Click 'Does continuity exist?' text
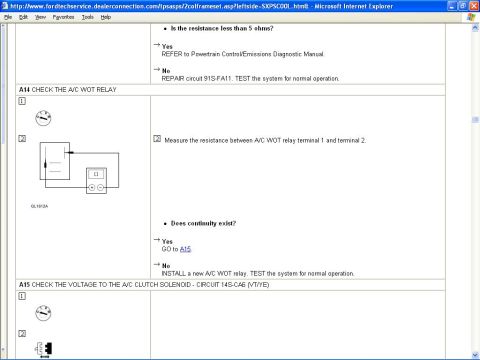The width and height of the screenshot is (480, 360). (x=203, y=223)
